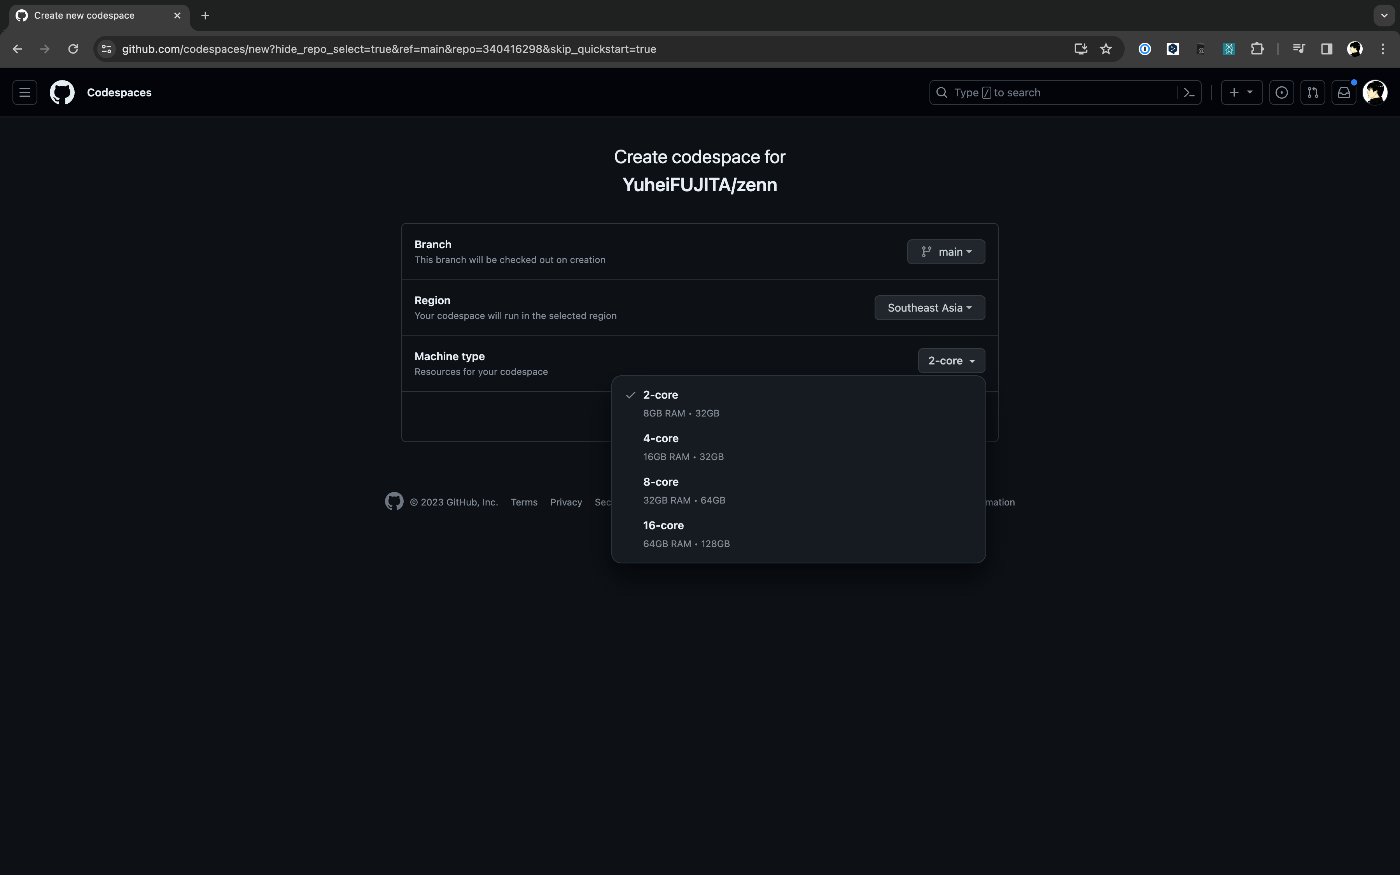Collapse the 2-core machine type dropdown
This screenshot has width=1400, height=875.
click(952, 361)
